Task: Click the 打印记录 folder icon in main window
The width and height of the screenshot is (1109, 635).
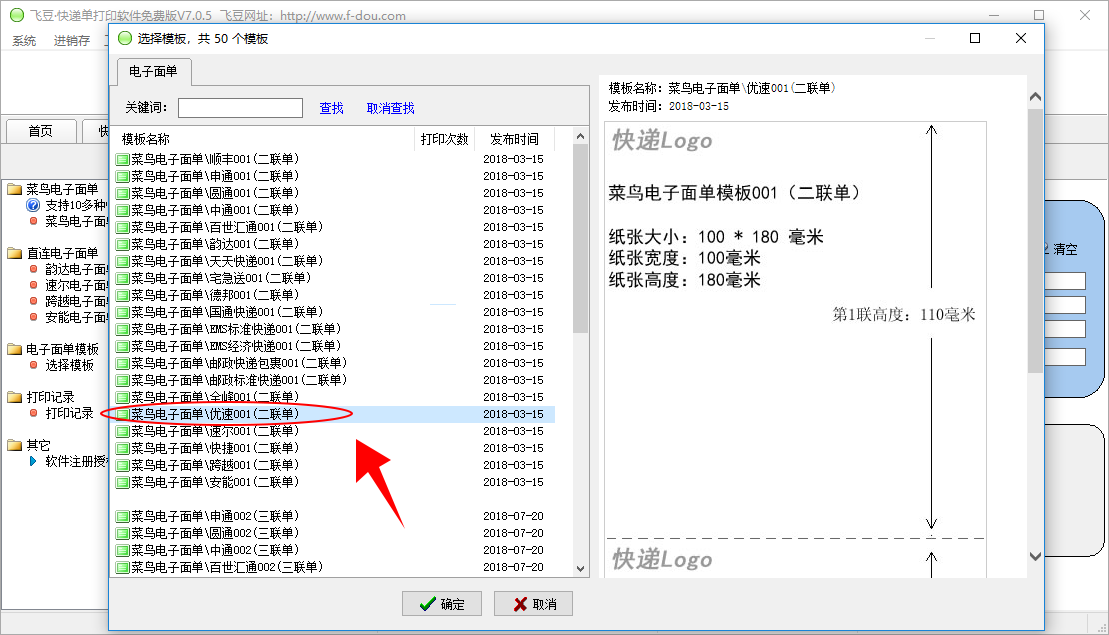Action: click(x=15, y=397)
